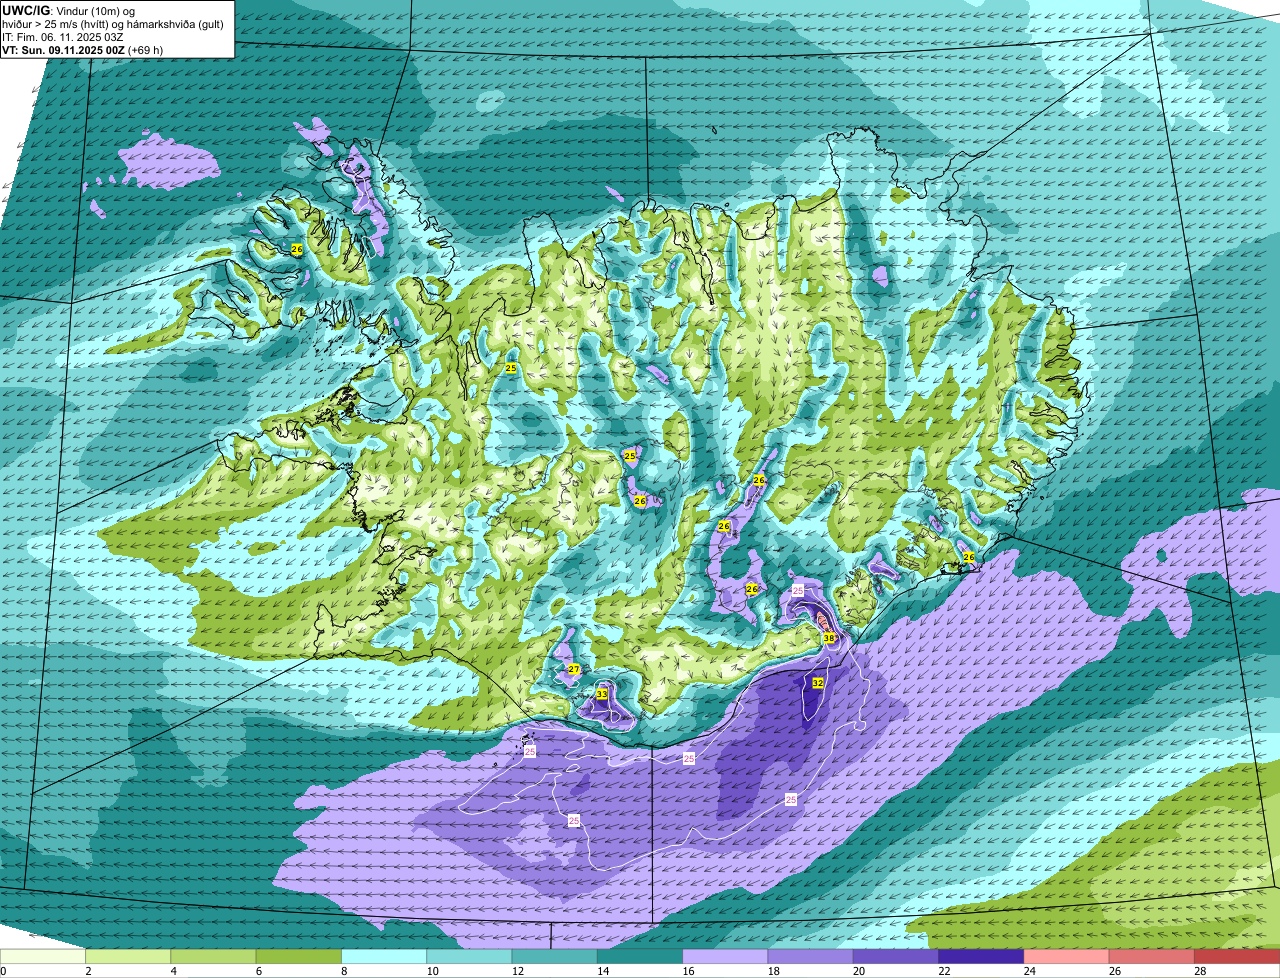Select the 20–22 m/s legend color swatch
Screen dimensions: 1280x978
click(x=896, y=956)
